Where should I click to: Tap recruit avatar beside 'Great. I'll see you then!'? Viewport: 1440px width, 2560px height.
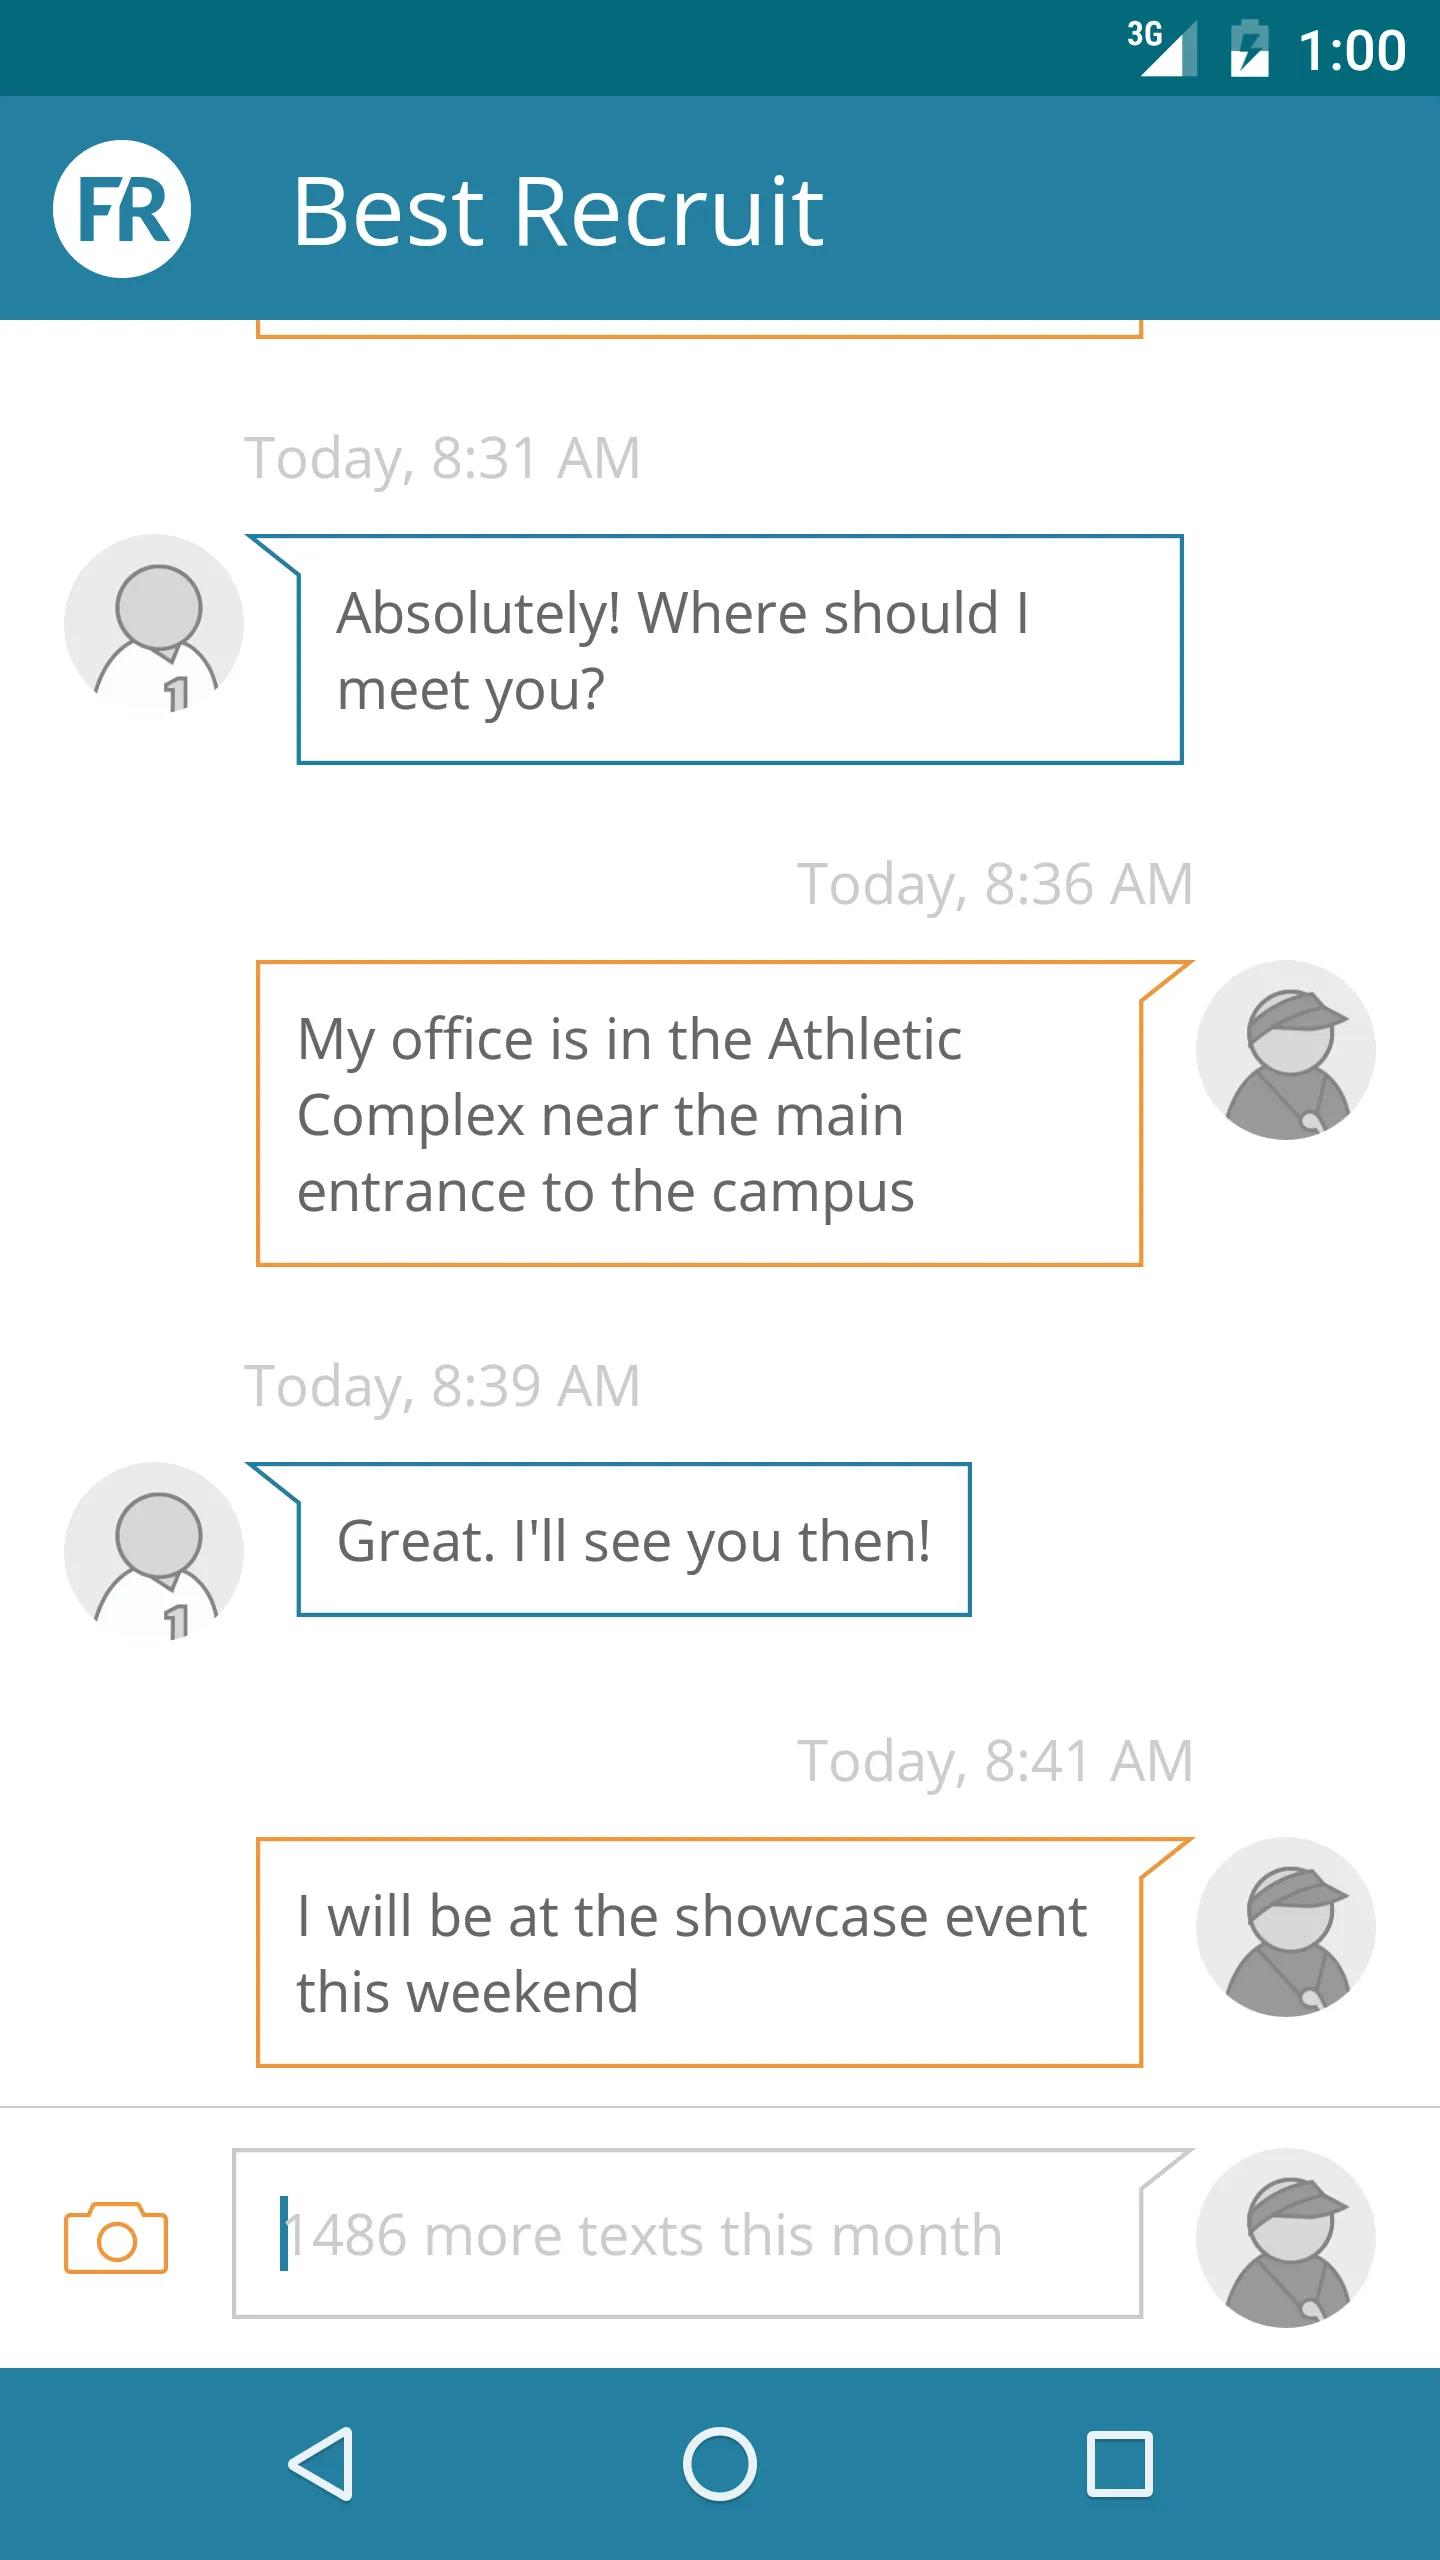(x=154, y=1552)
